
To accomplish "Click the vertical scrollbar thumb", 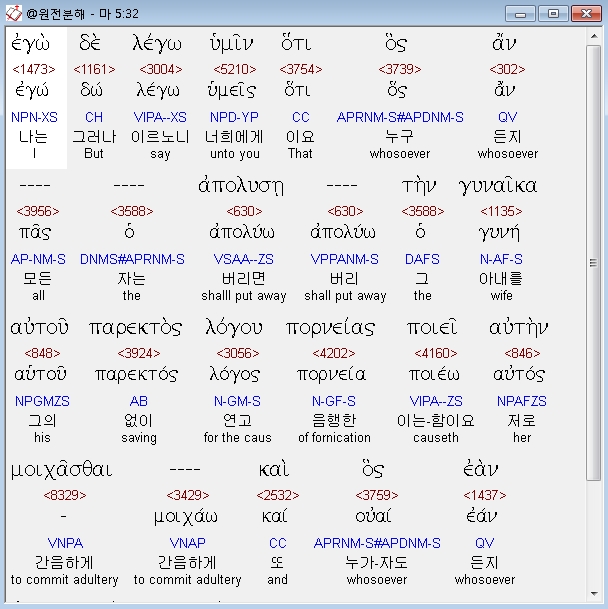I will point(594,263).
